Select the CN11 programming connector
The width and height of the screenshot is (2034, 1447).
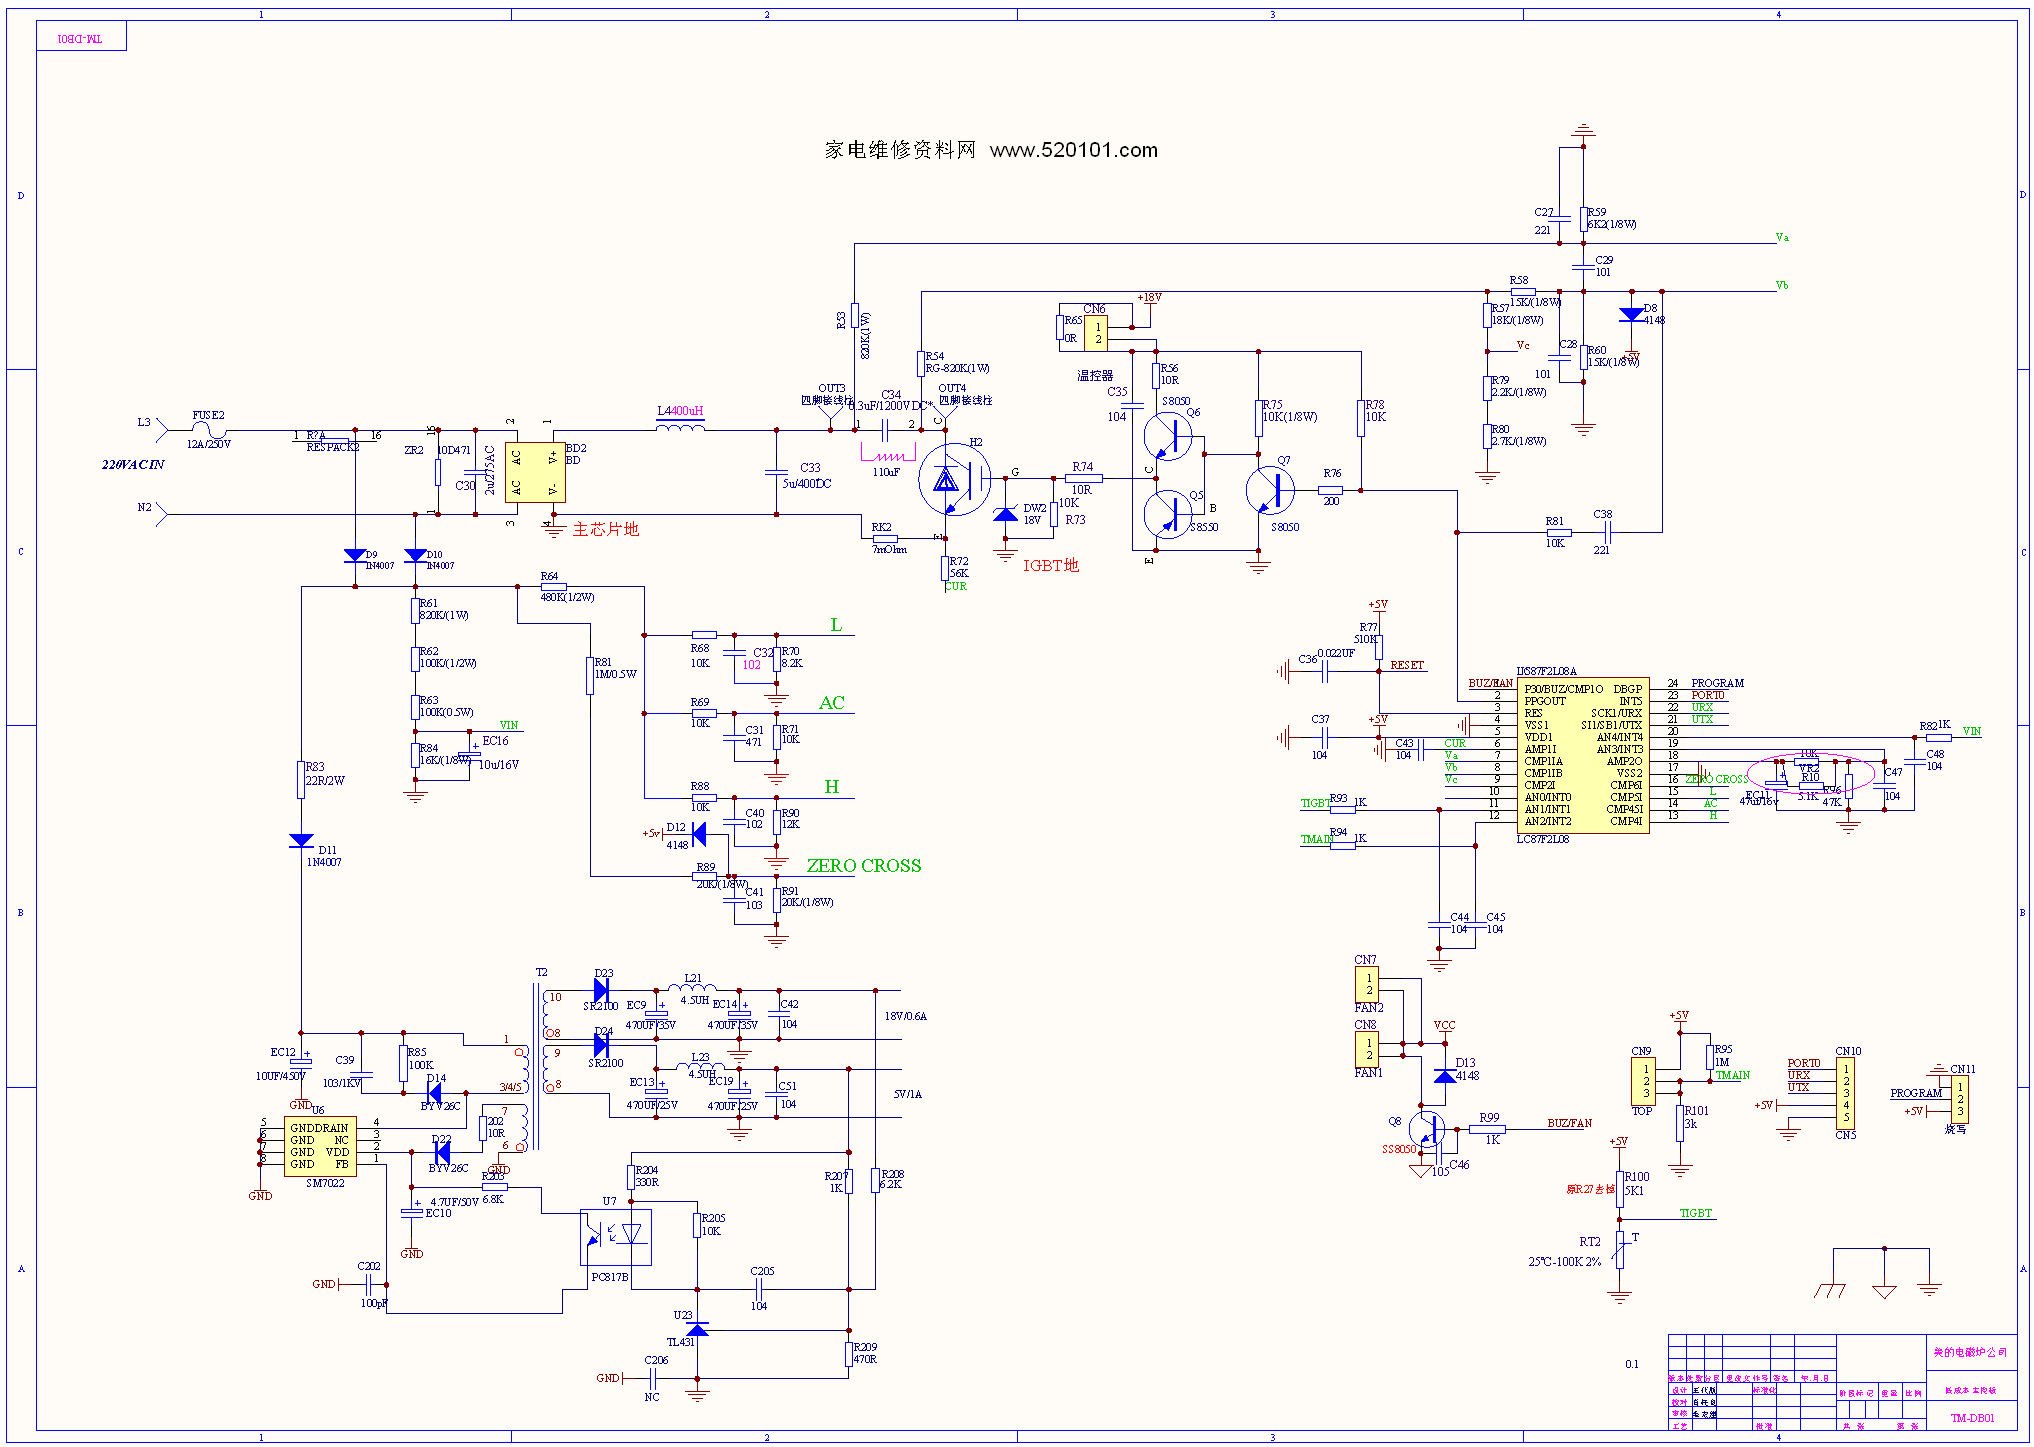click(x=1960, y=1098)
